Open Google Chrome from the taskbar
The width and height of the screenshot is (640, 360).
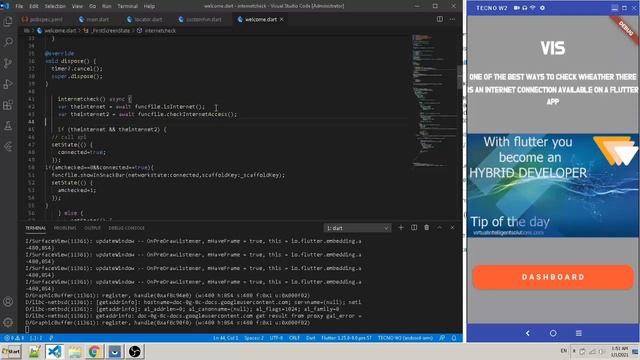pos(94,351)
